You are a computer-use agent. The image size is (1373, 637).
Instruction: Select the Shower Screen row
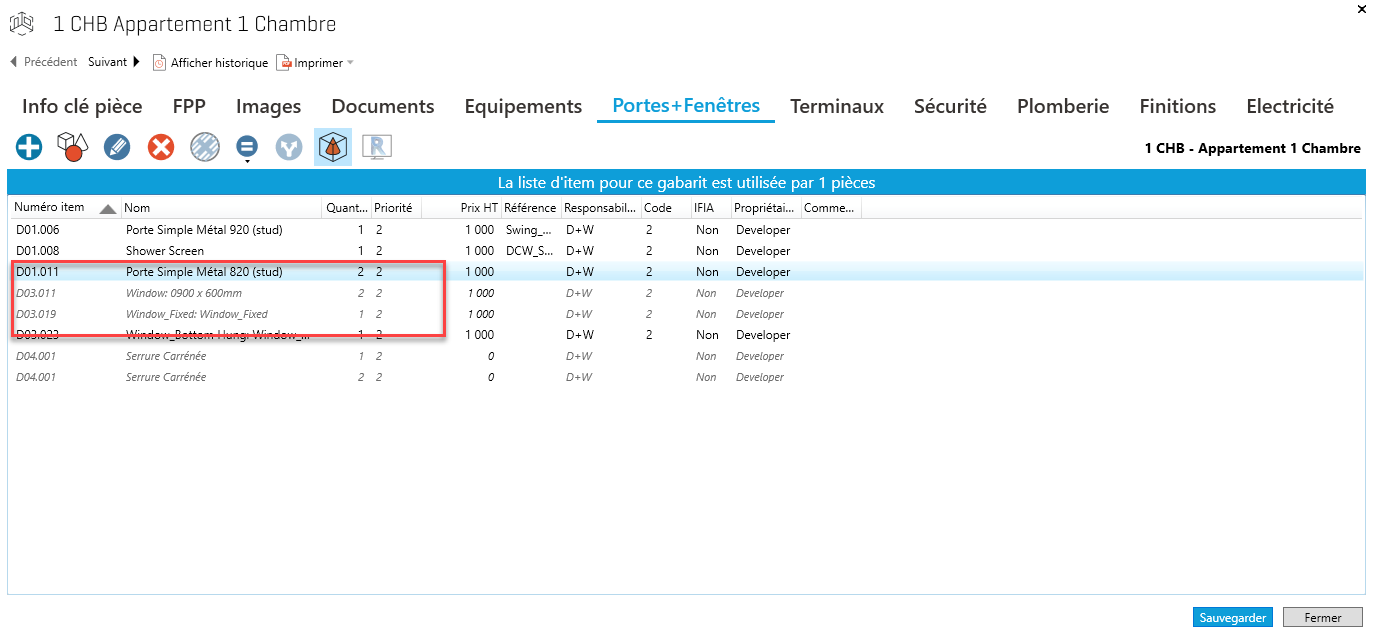point(165,251)
